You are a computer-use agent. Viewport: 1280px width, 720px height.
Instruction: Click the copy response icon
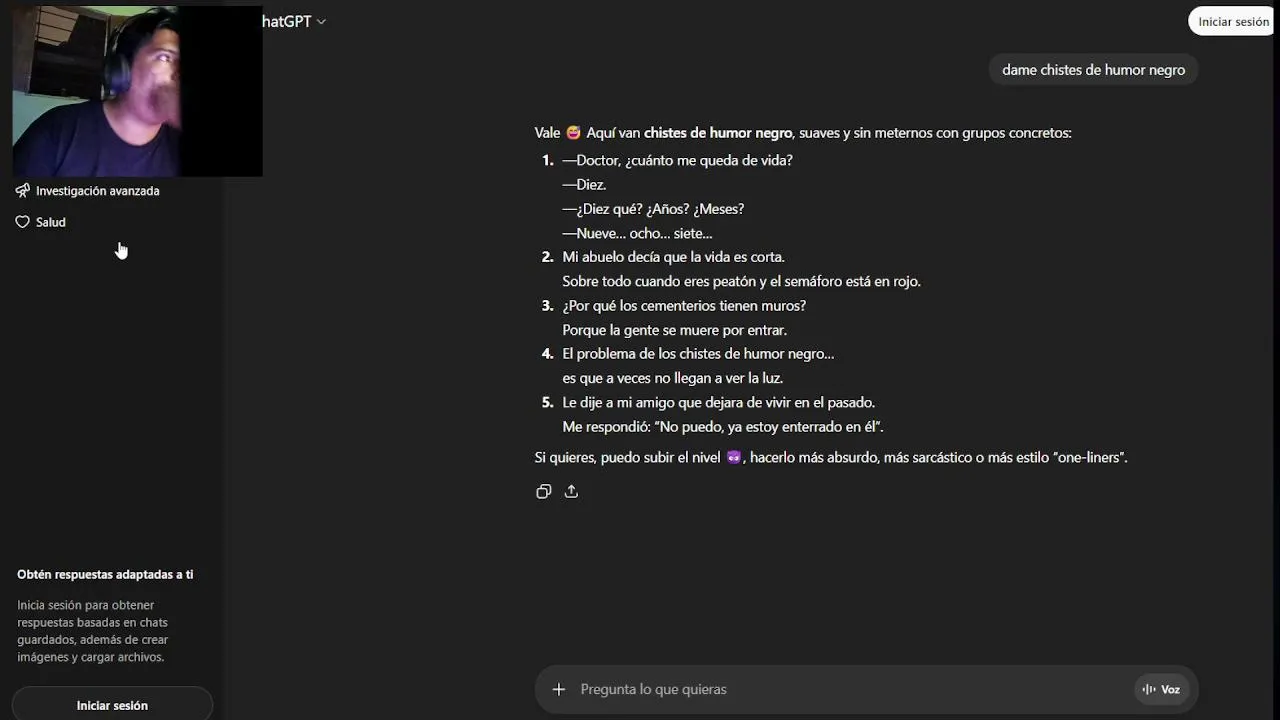544,491
